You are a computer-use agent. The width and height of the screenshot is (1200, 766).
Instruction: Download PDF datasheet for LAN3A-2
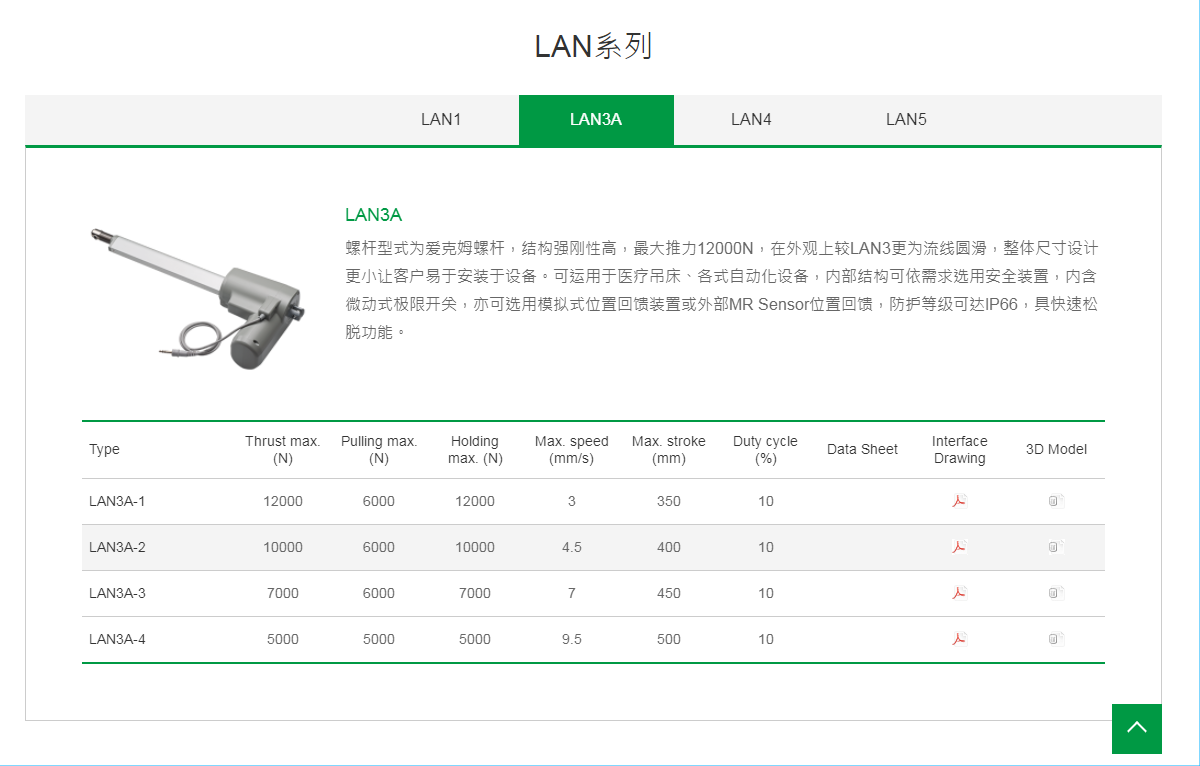tap(959, 547)
